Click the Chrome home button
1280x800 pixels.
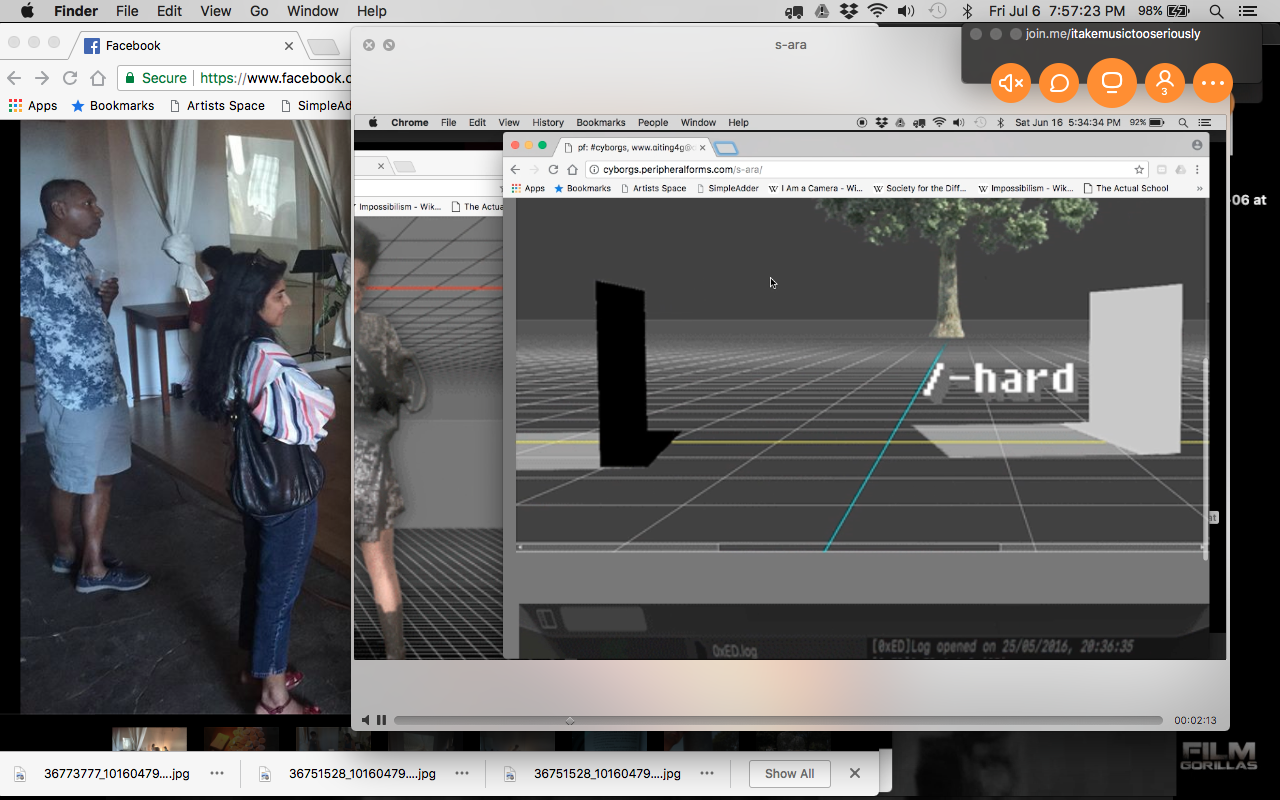click(x=98, y=78)
